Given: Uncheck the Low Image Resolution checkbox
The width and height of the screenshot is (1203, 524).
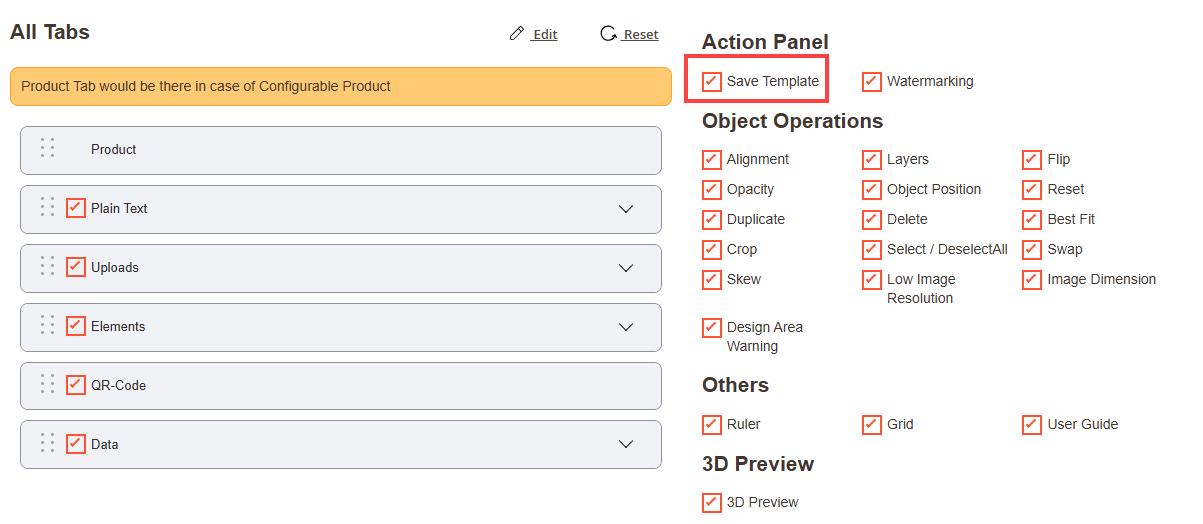Looking at the screenshot, I should 872,279.
